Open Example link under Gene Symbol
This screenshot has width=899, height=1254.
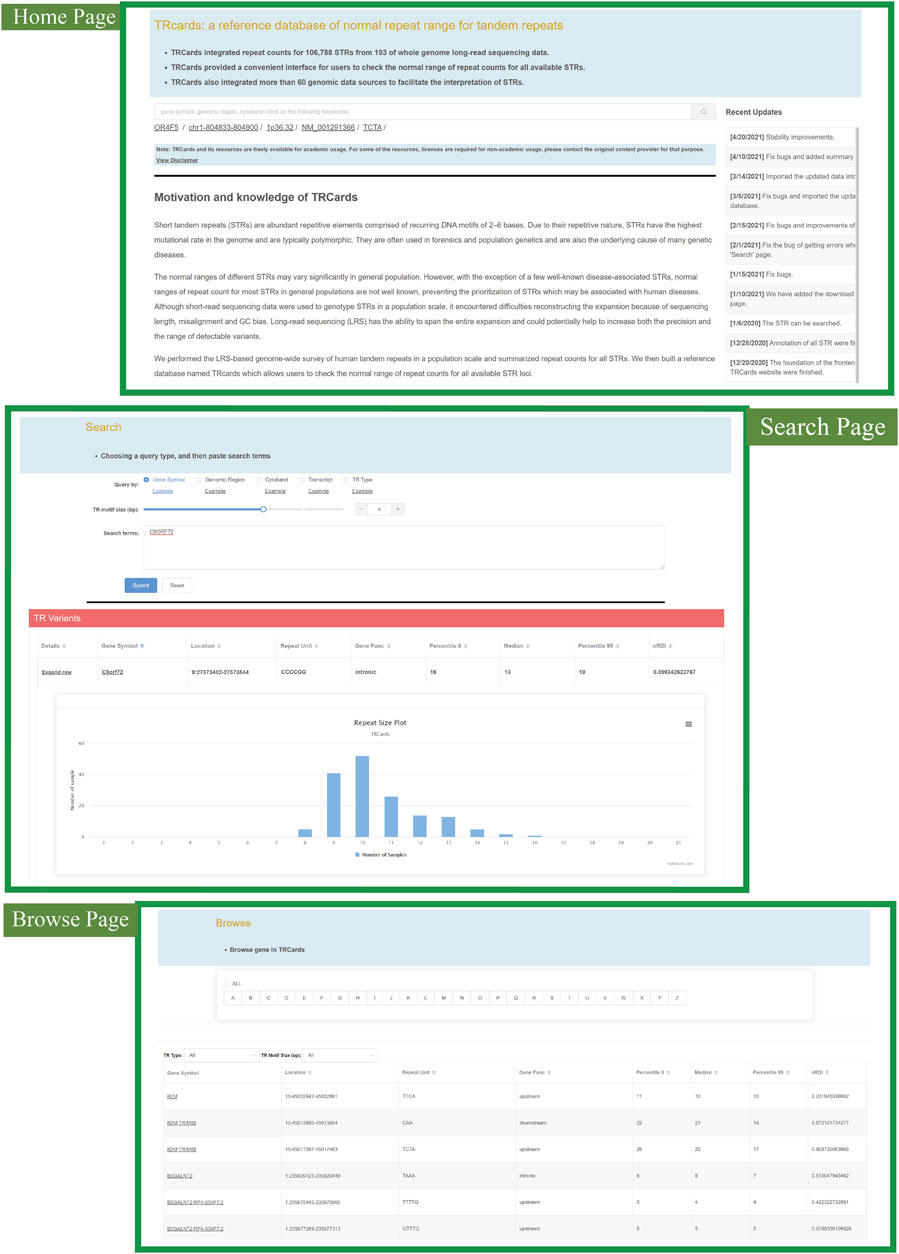162,491
